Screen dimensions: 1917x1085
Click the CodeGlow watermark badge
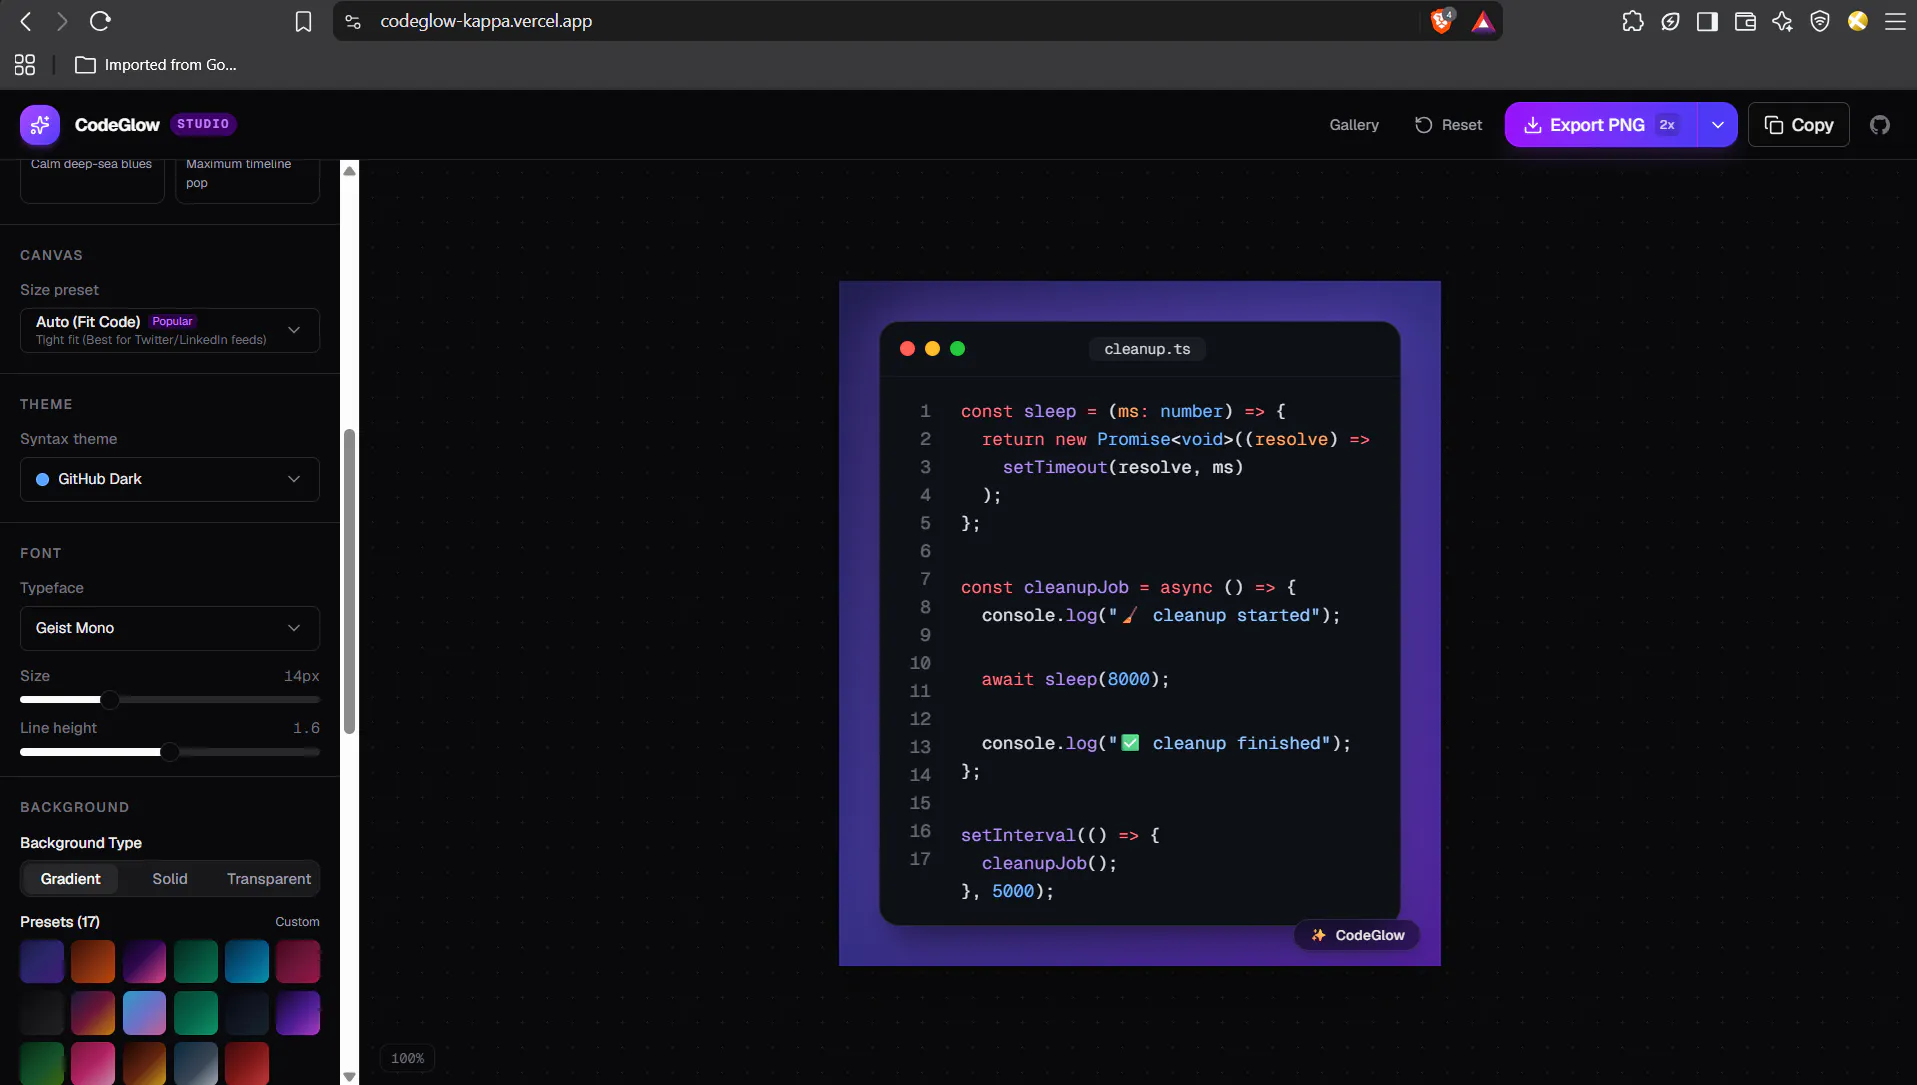[x=1358, y=935]
